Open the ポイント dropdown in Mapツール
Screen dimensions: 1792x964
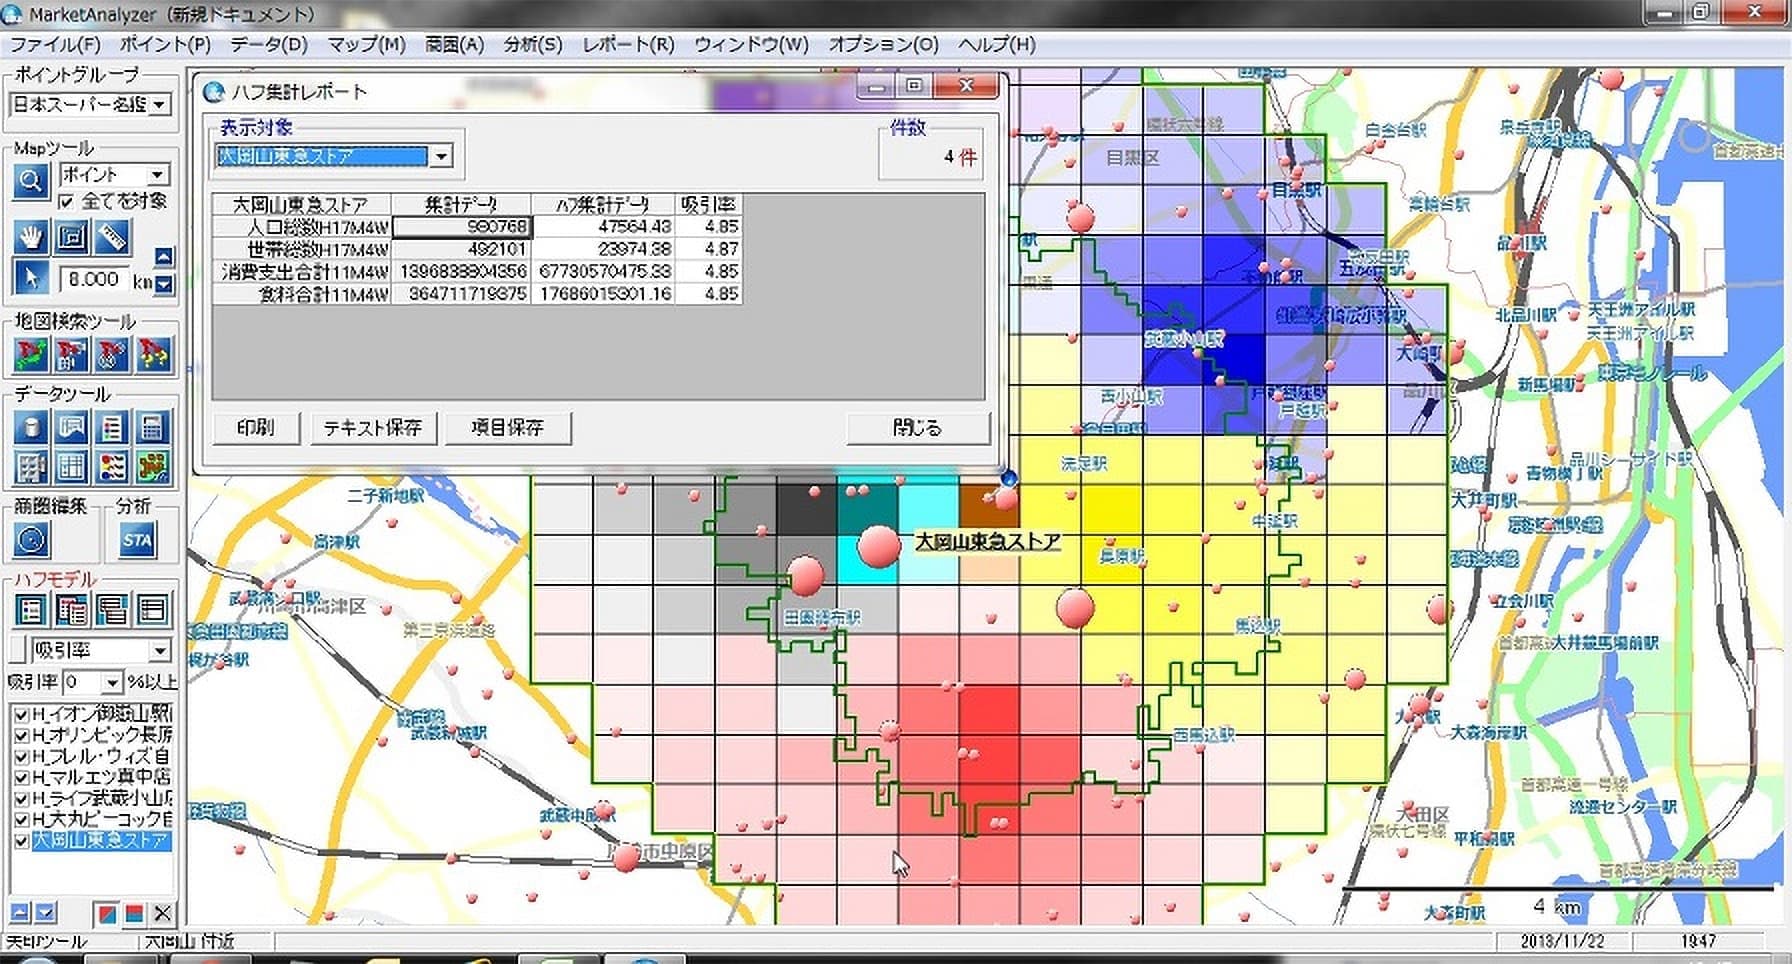coord(158,174)
